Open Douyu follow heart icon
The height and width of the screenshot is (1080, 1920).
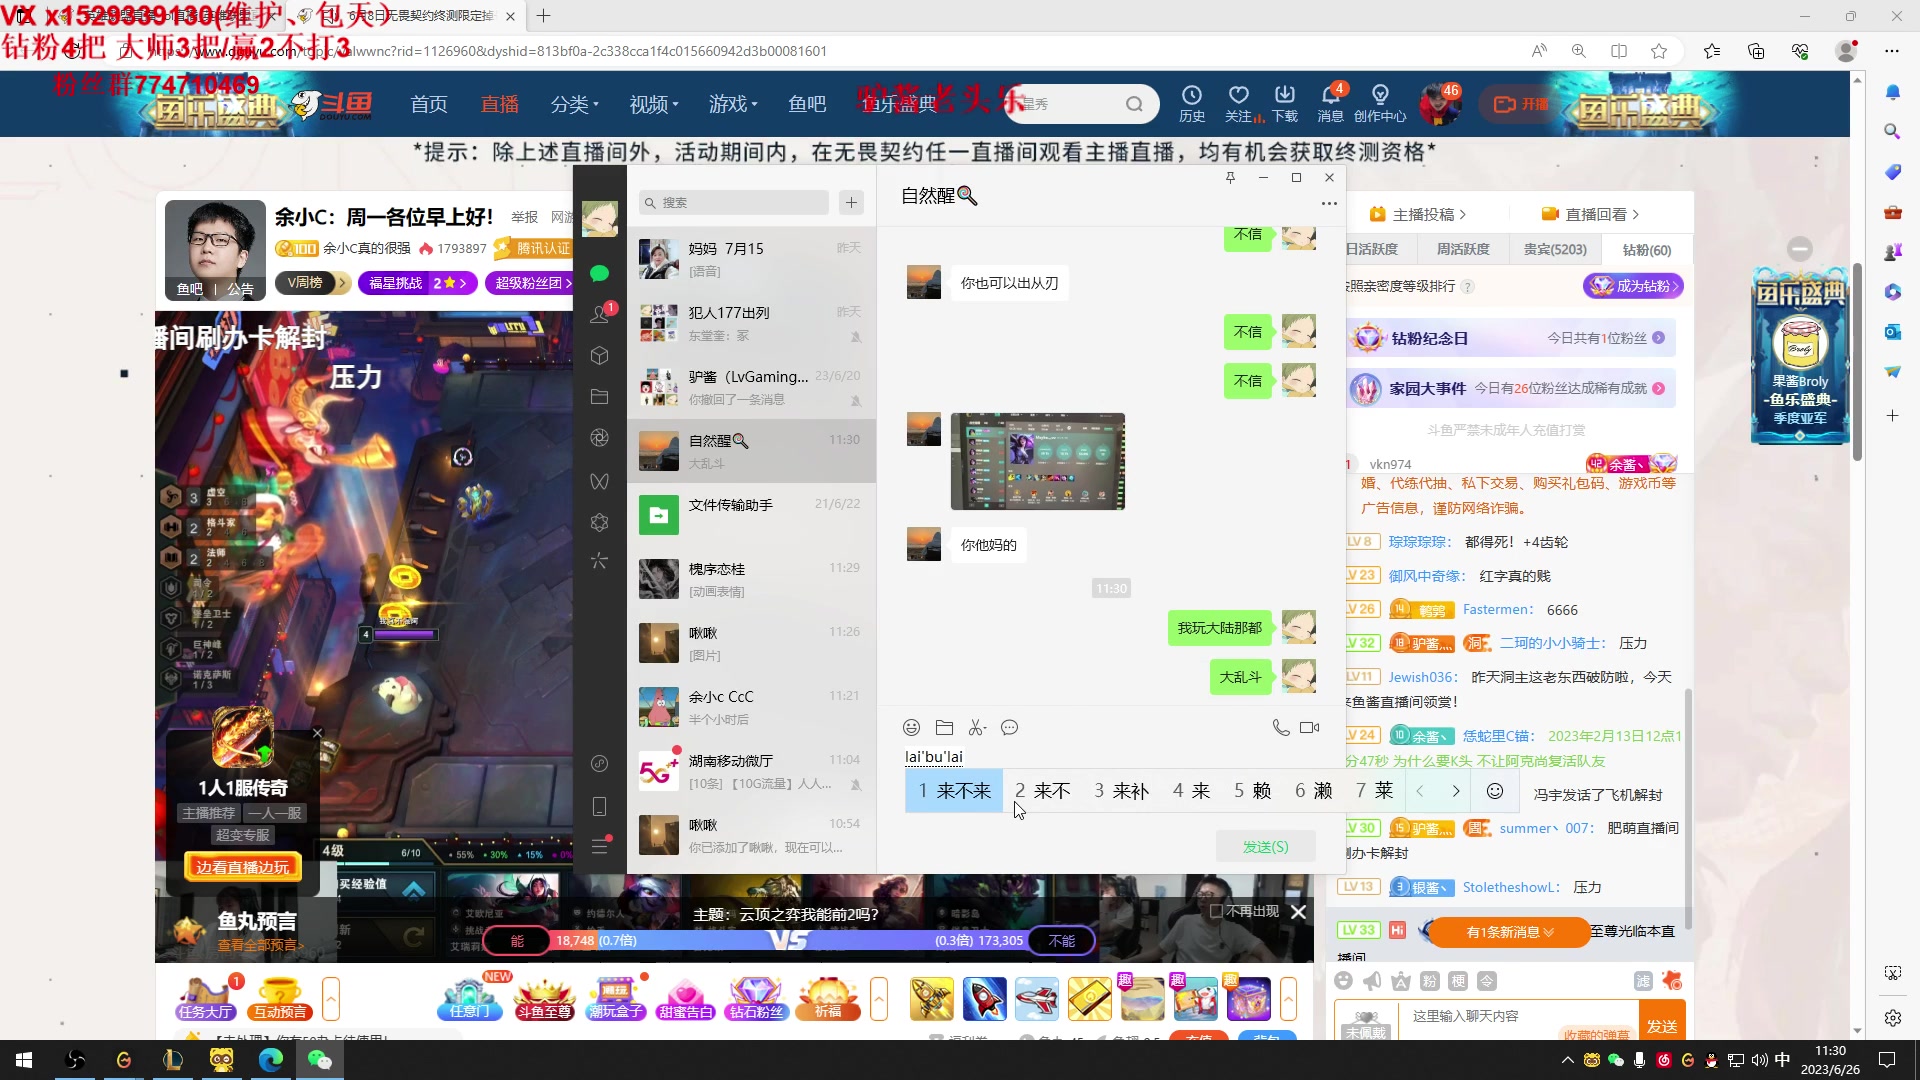[1240, 103]
